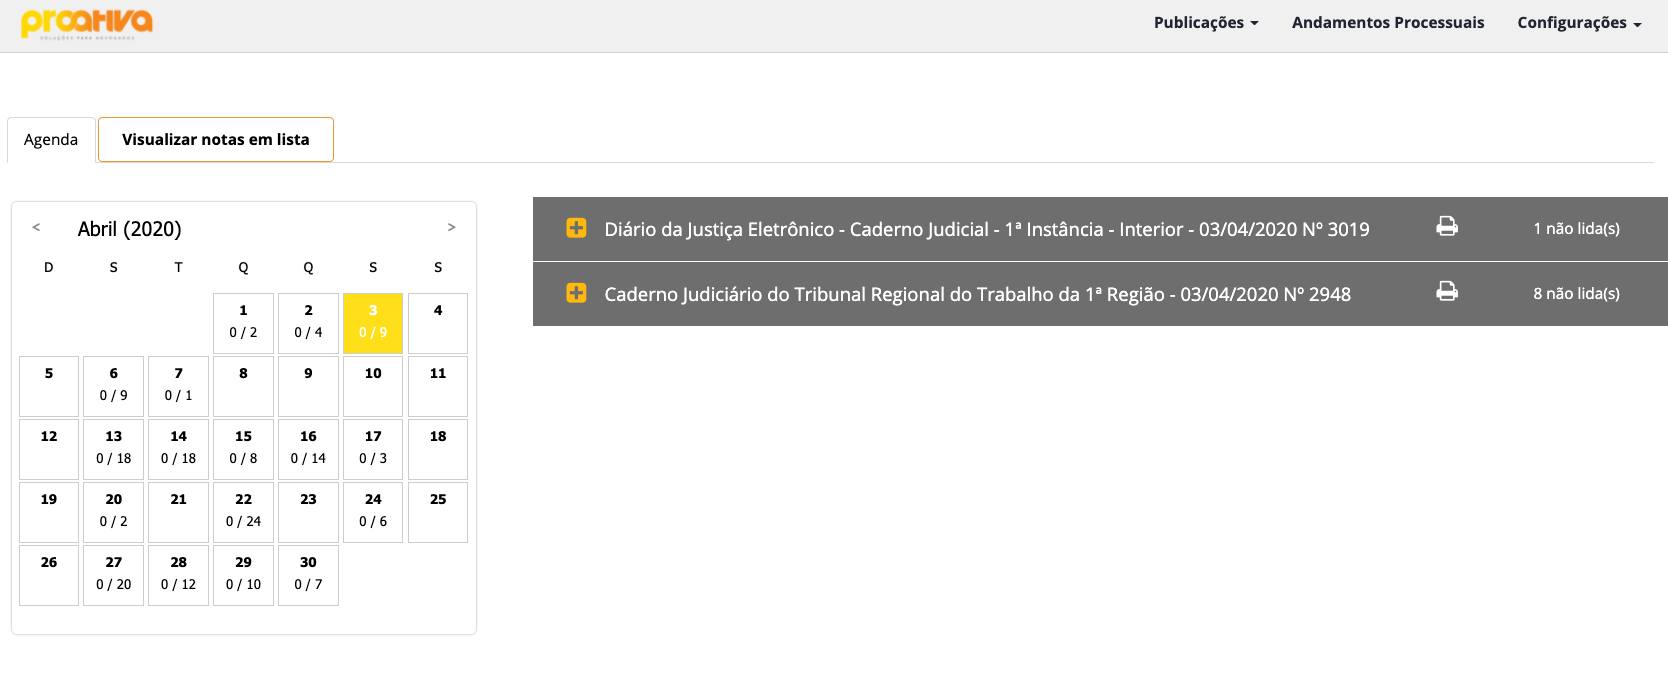The width and height of the screenshot is (1668, 676).
Task: Select April 1 in the calendar
Action: click(x=243, y=323)
